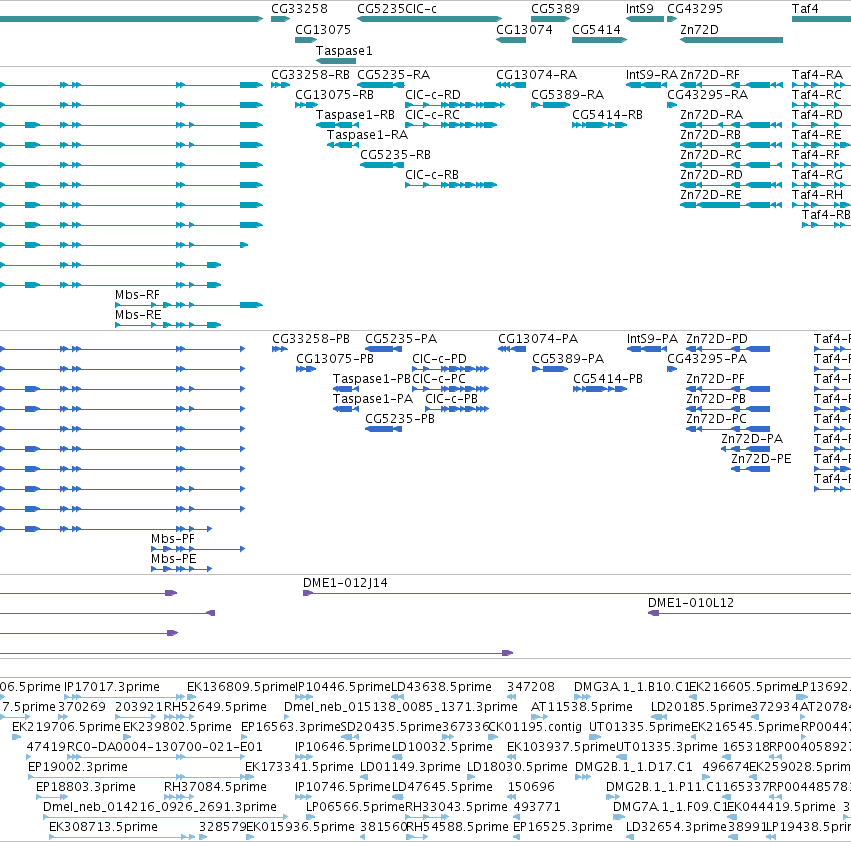
Task: Click the CG33258 gene label
Action: (x=299, y=9)
